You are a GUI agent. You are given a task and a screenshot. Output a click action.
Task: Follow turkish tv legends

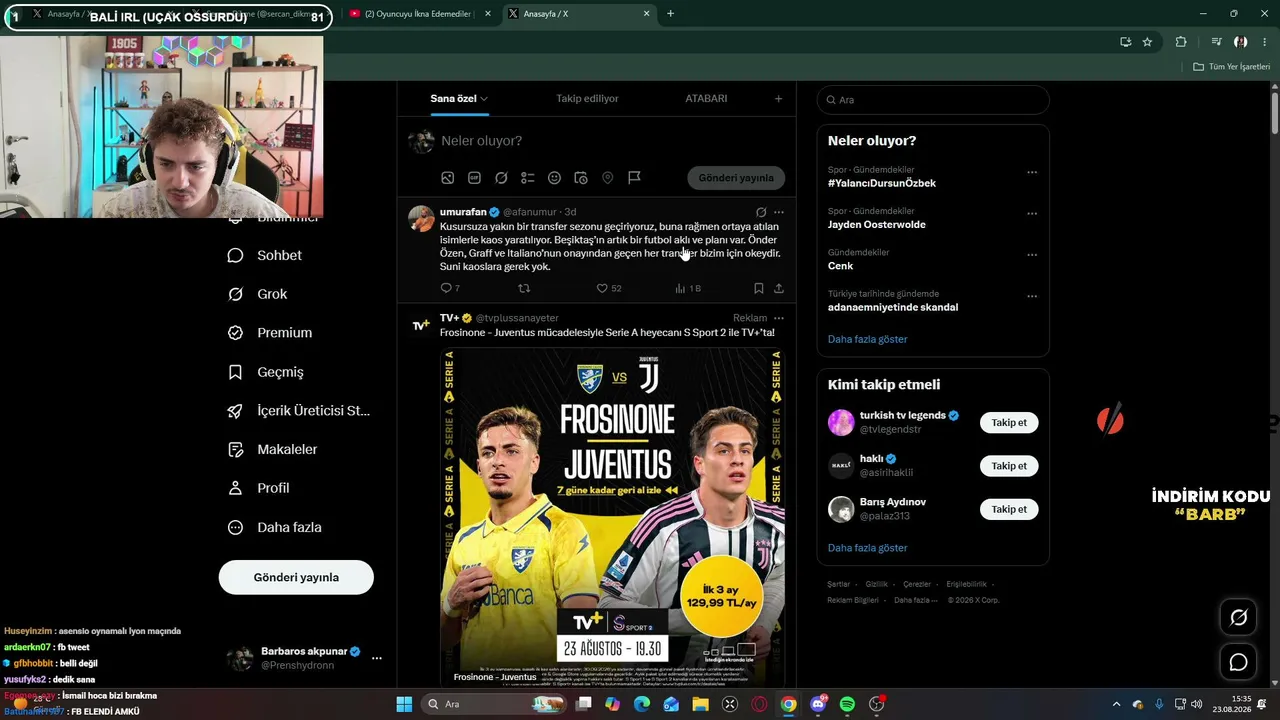(x=1009, y=422)
